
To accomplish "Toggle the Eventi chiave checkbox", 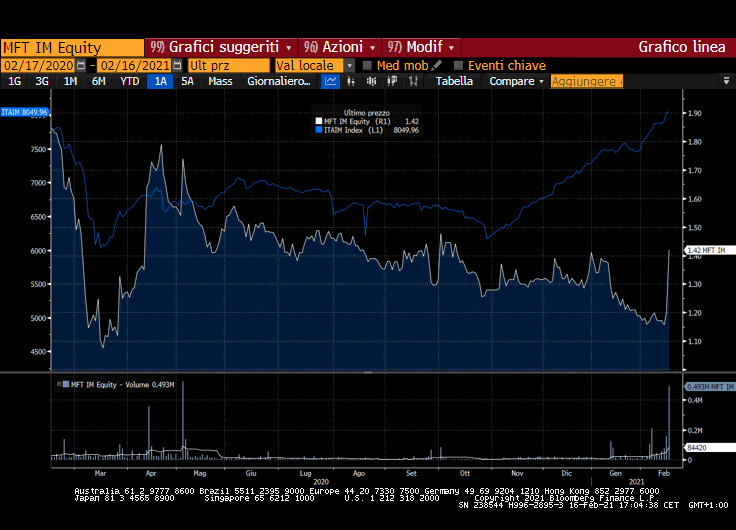I will pyautogui.click(x=459, y=65).
